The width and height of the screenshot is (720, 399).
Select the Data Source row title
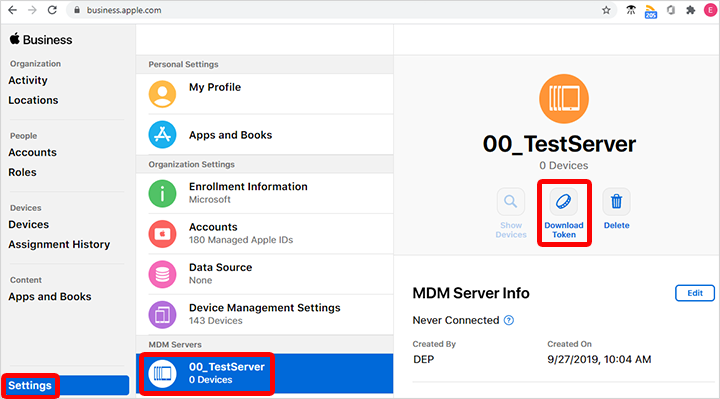[x=220, y=267]
